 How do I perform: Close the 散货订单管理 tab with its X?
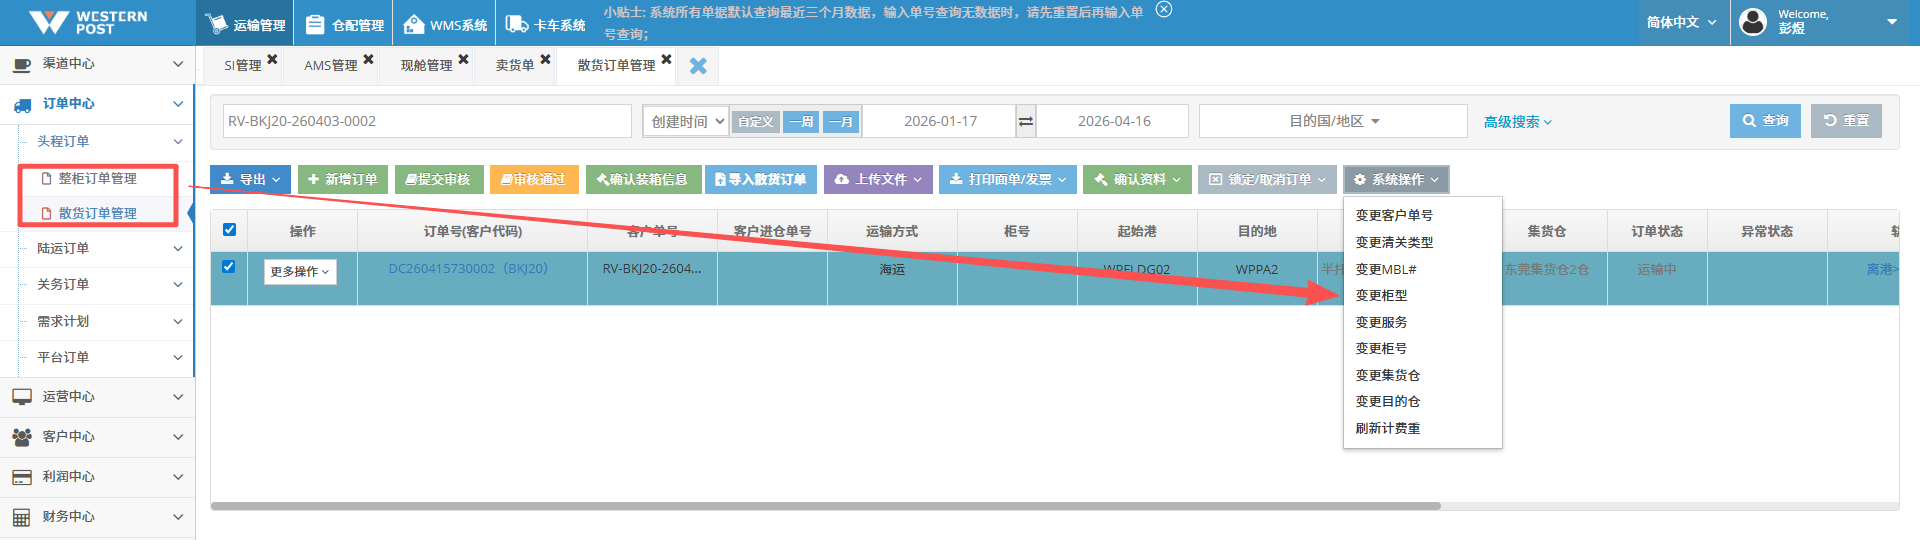click(x=666, y=60)
